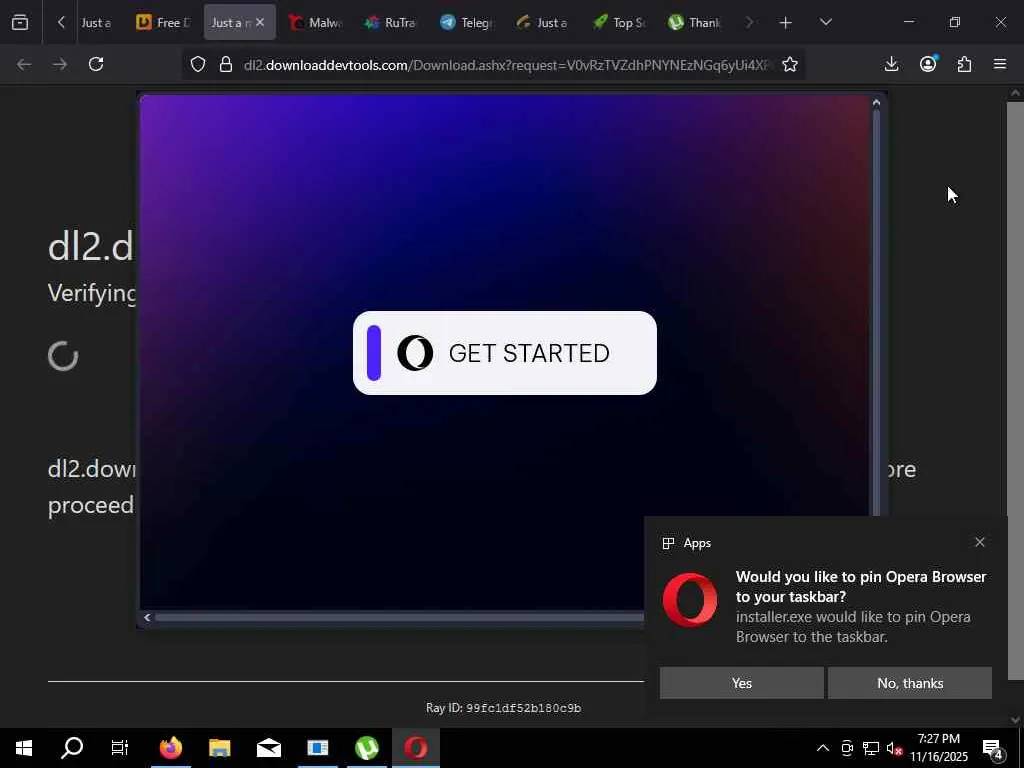Open the Action Center notifications icon

[993, 749]
